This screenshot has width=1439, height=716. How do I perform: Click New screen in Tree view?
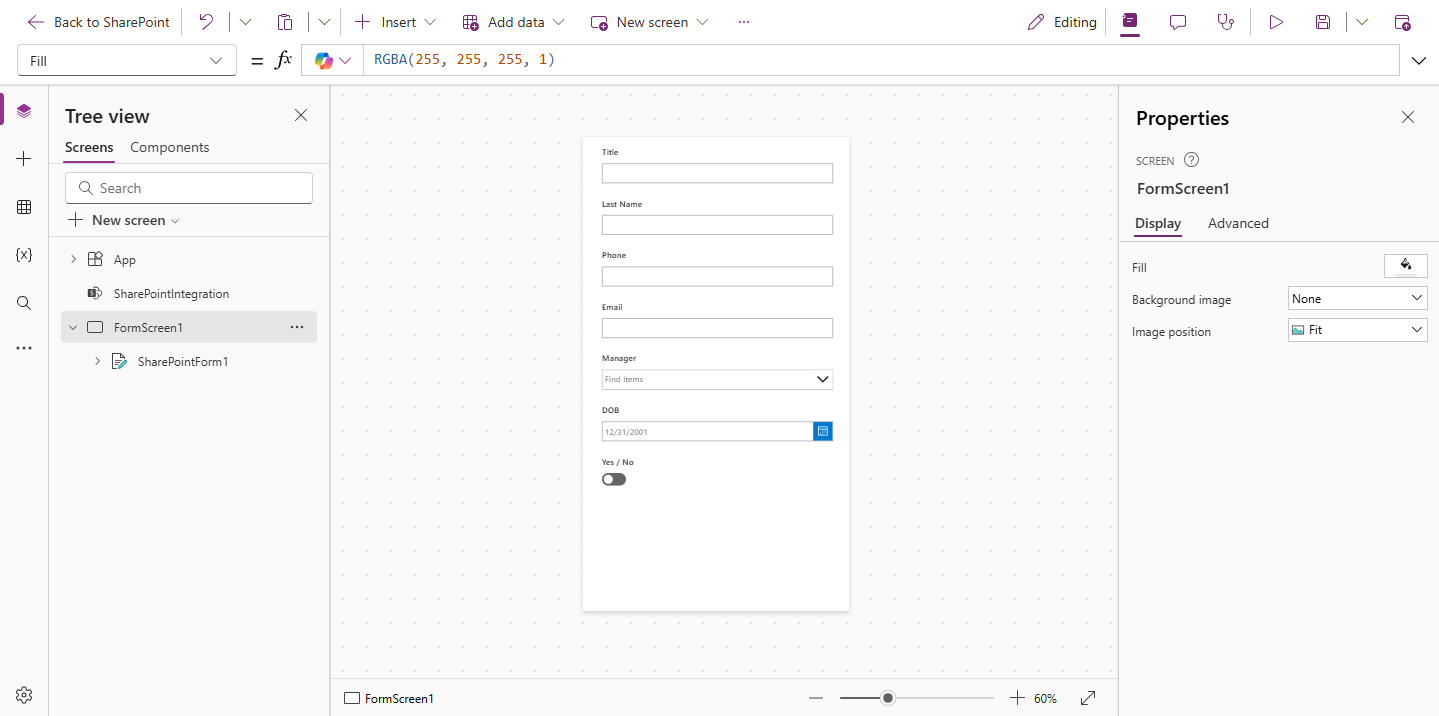[x=124, y=220]
